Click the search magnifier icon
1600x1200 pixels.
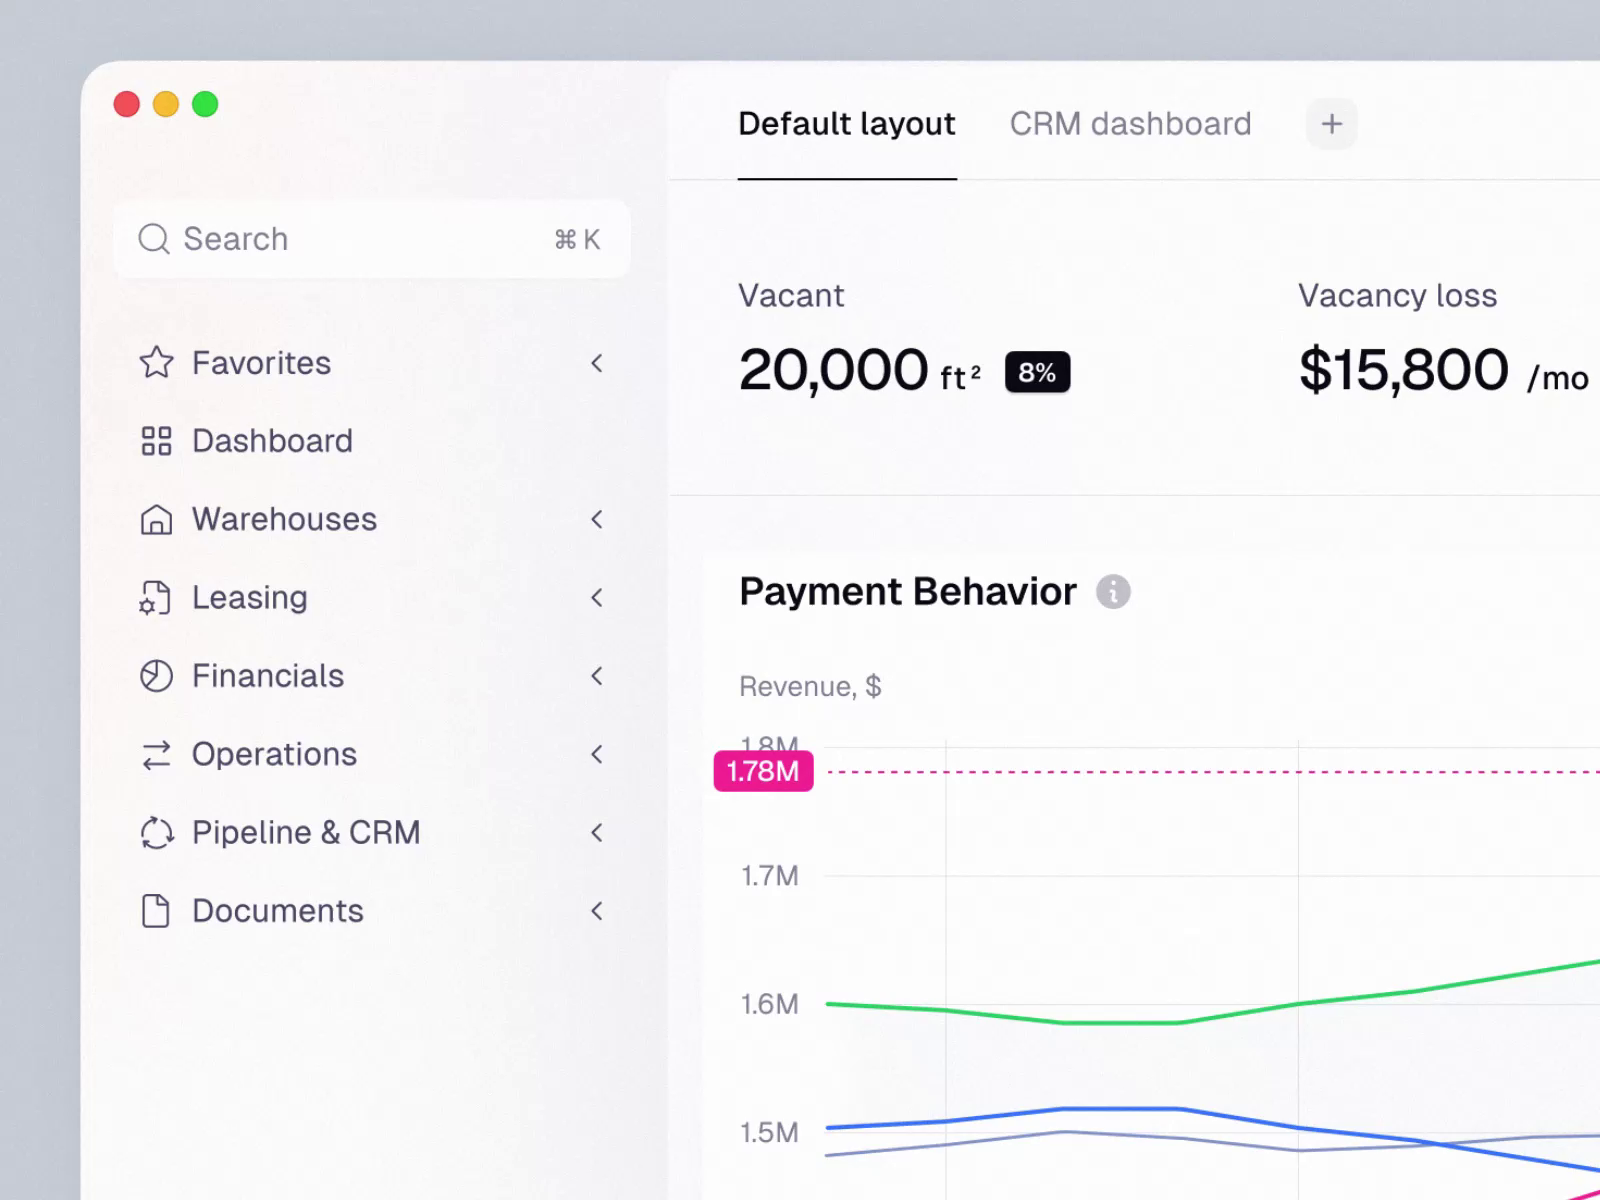tap(154, 239)
